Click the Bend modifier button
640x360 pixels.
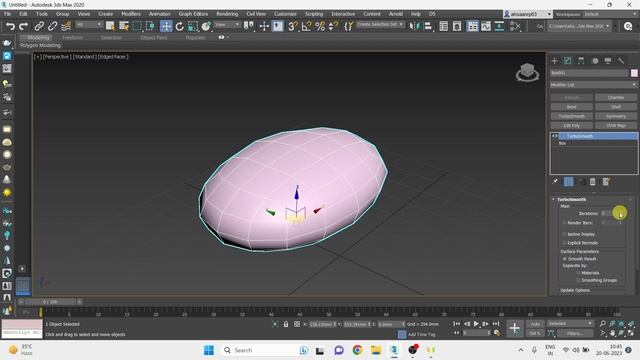(571, 107)
